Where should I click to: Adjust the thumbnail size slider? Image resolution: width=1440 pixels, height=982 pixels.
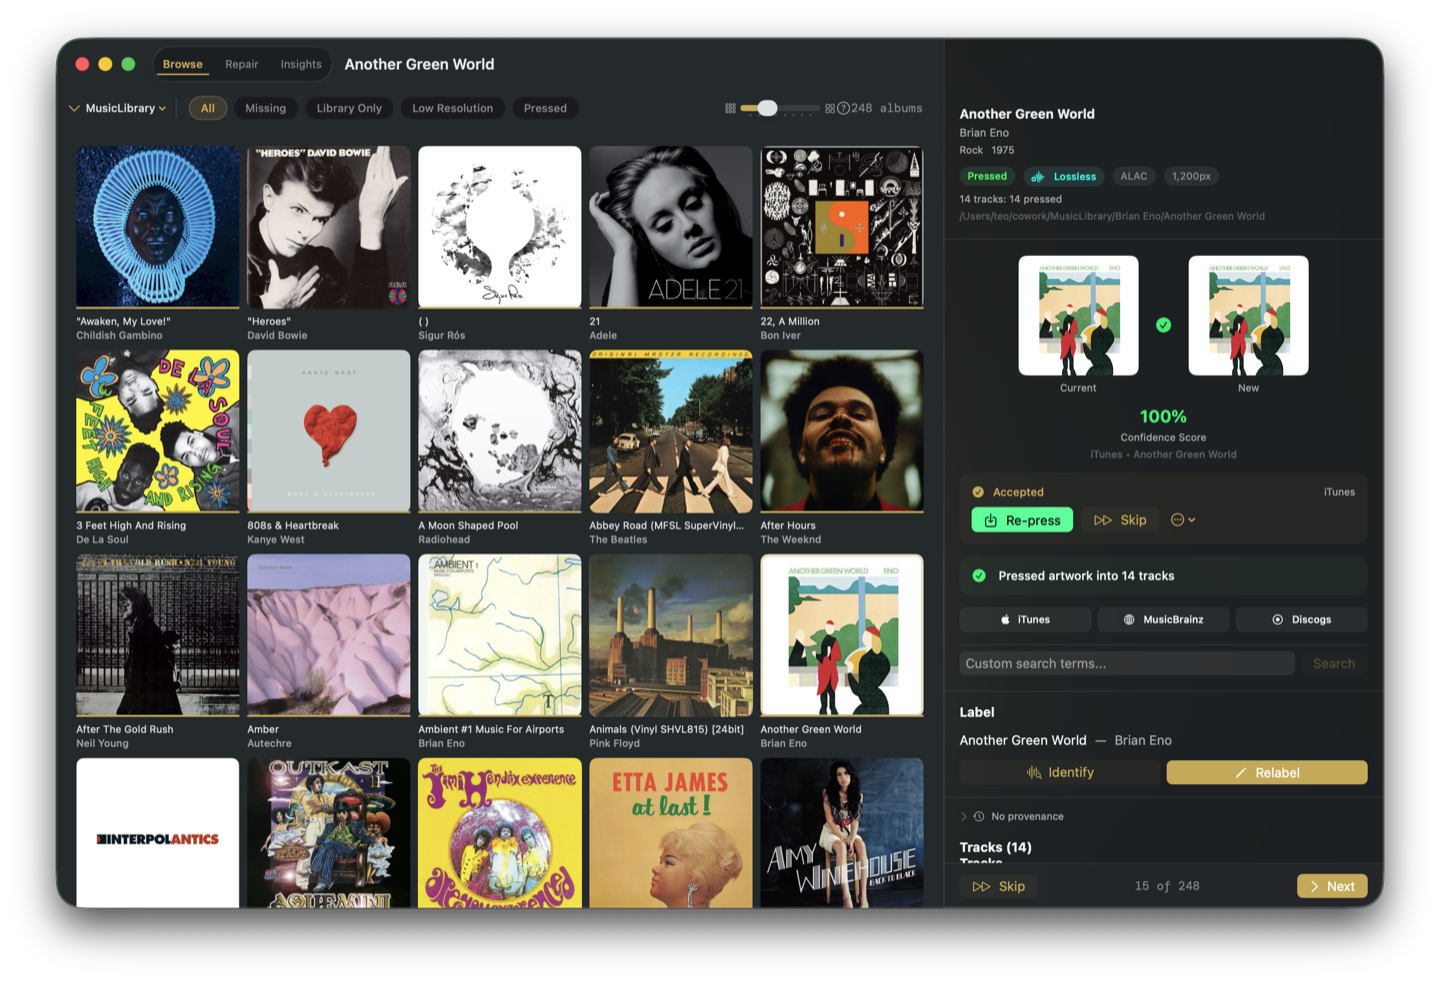(766, 107)
